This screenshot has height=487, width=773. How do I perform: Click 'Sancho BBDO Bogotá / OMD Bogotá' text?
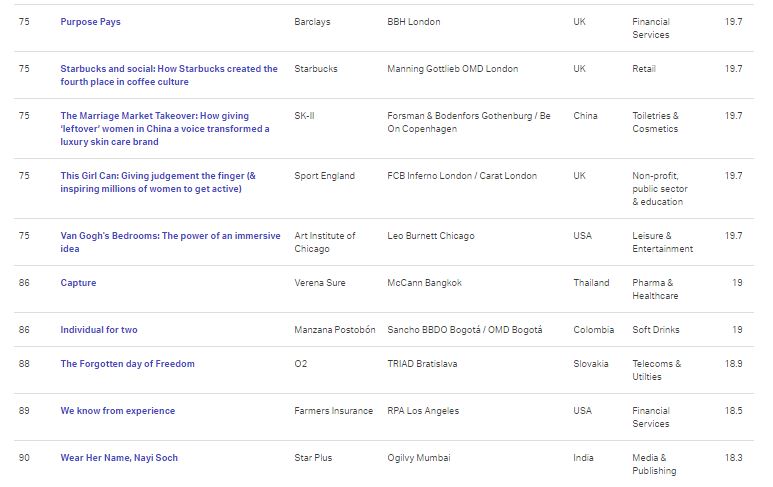[464, 329]
